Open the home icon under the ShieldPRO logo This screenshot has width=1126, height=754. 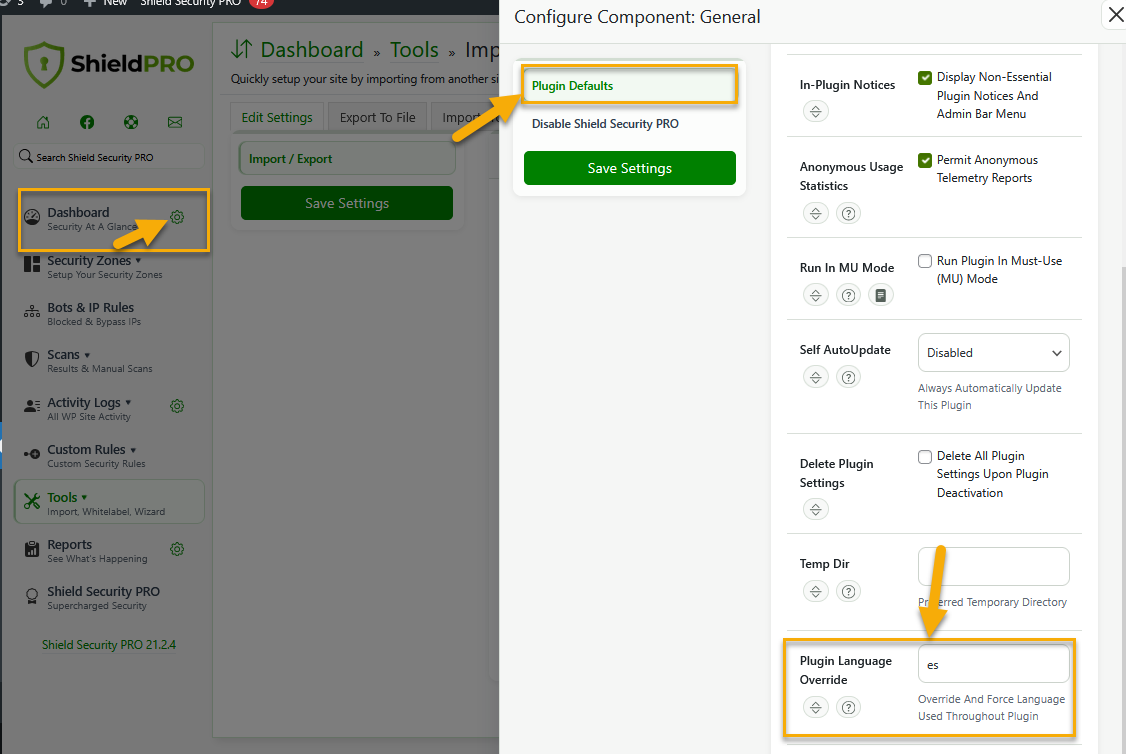pyautogui.click(x=43, y=122)
